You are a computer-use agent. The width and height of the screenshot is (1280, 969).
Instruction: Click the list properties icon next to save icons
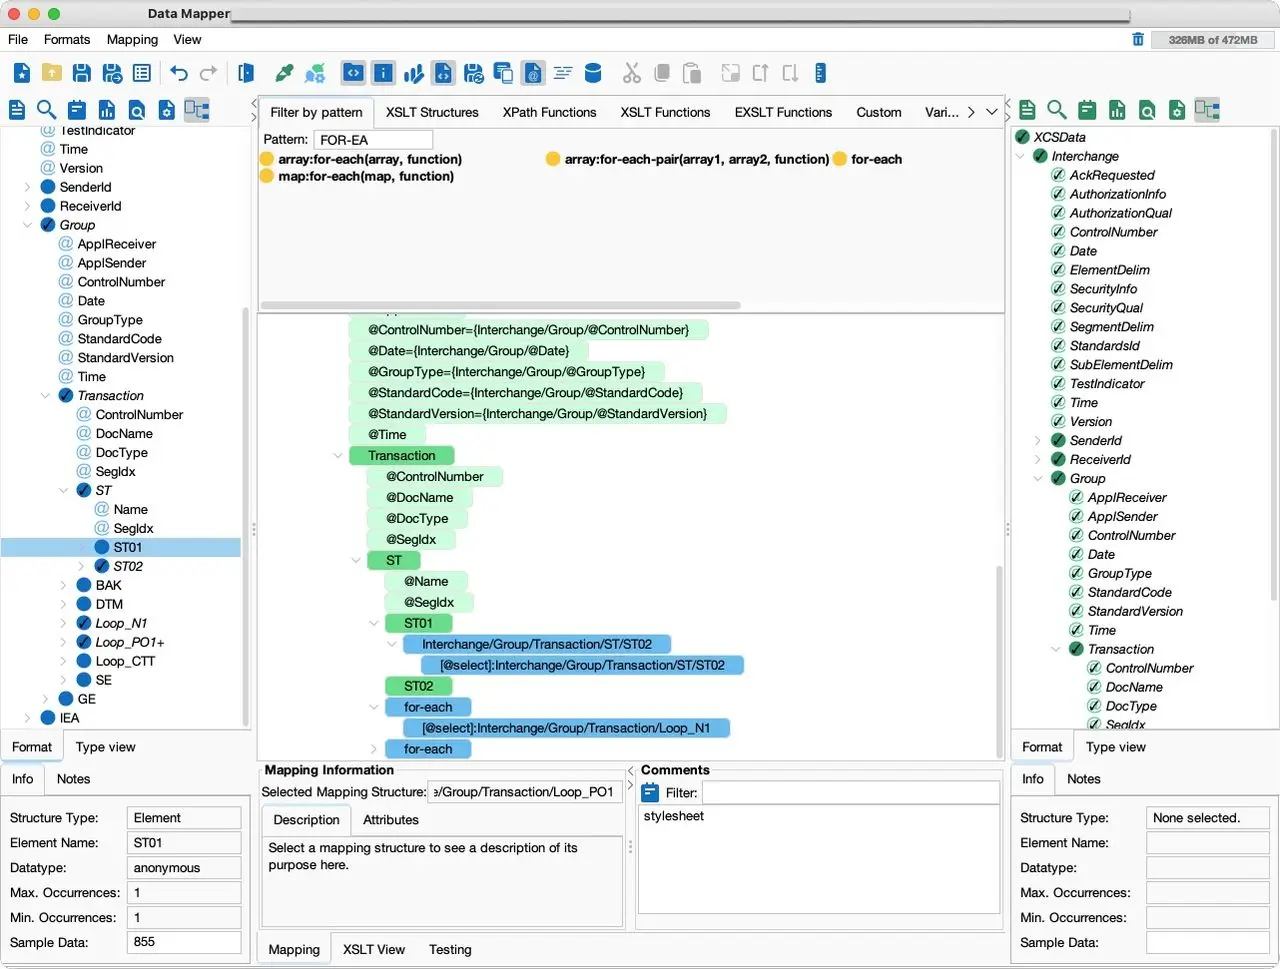click(x=142, y=73)
